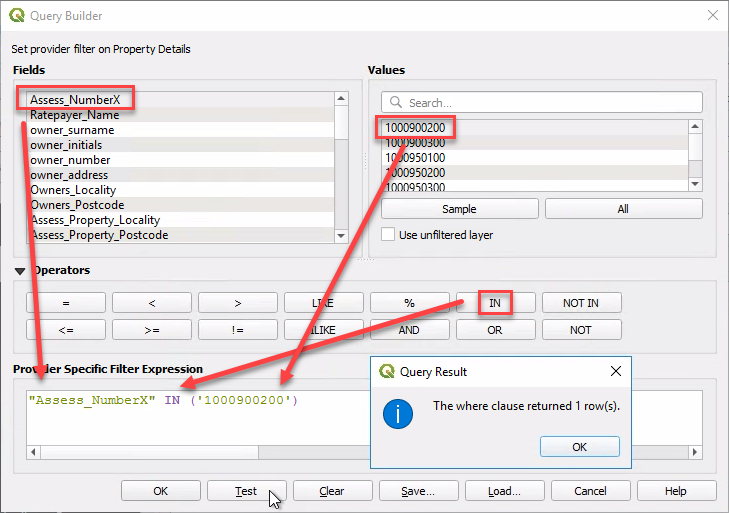
Task: Click the filter expression horizontal scrollbar thumb
Action: 150,452
